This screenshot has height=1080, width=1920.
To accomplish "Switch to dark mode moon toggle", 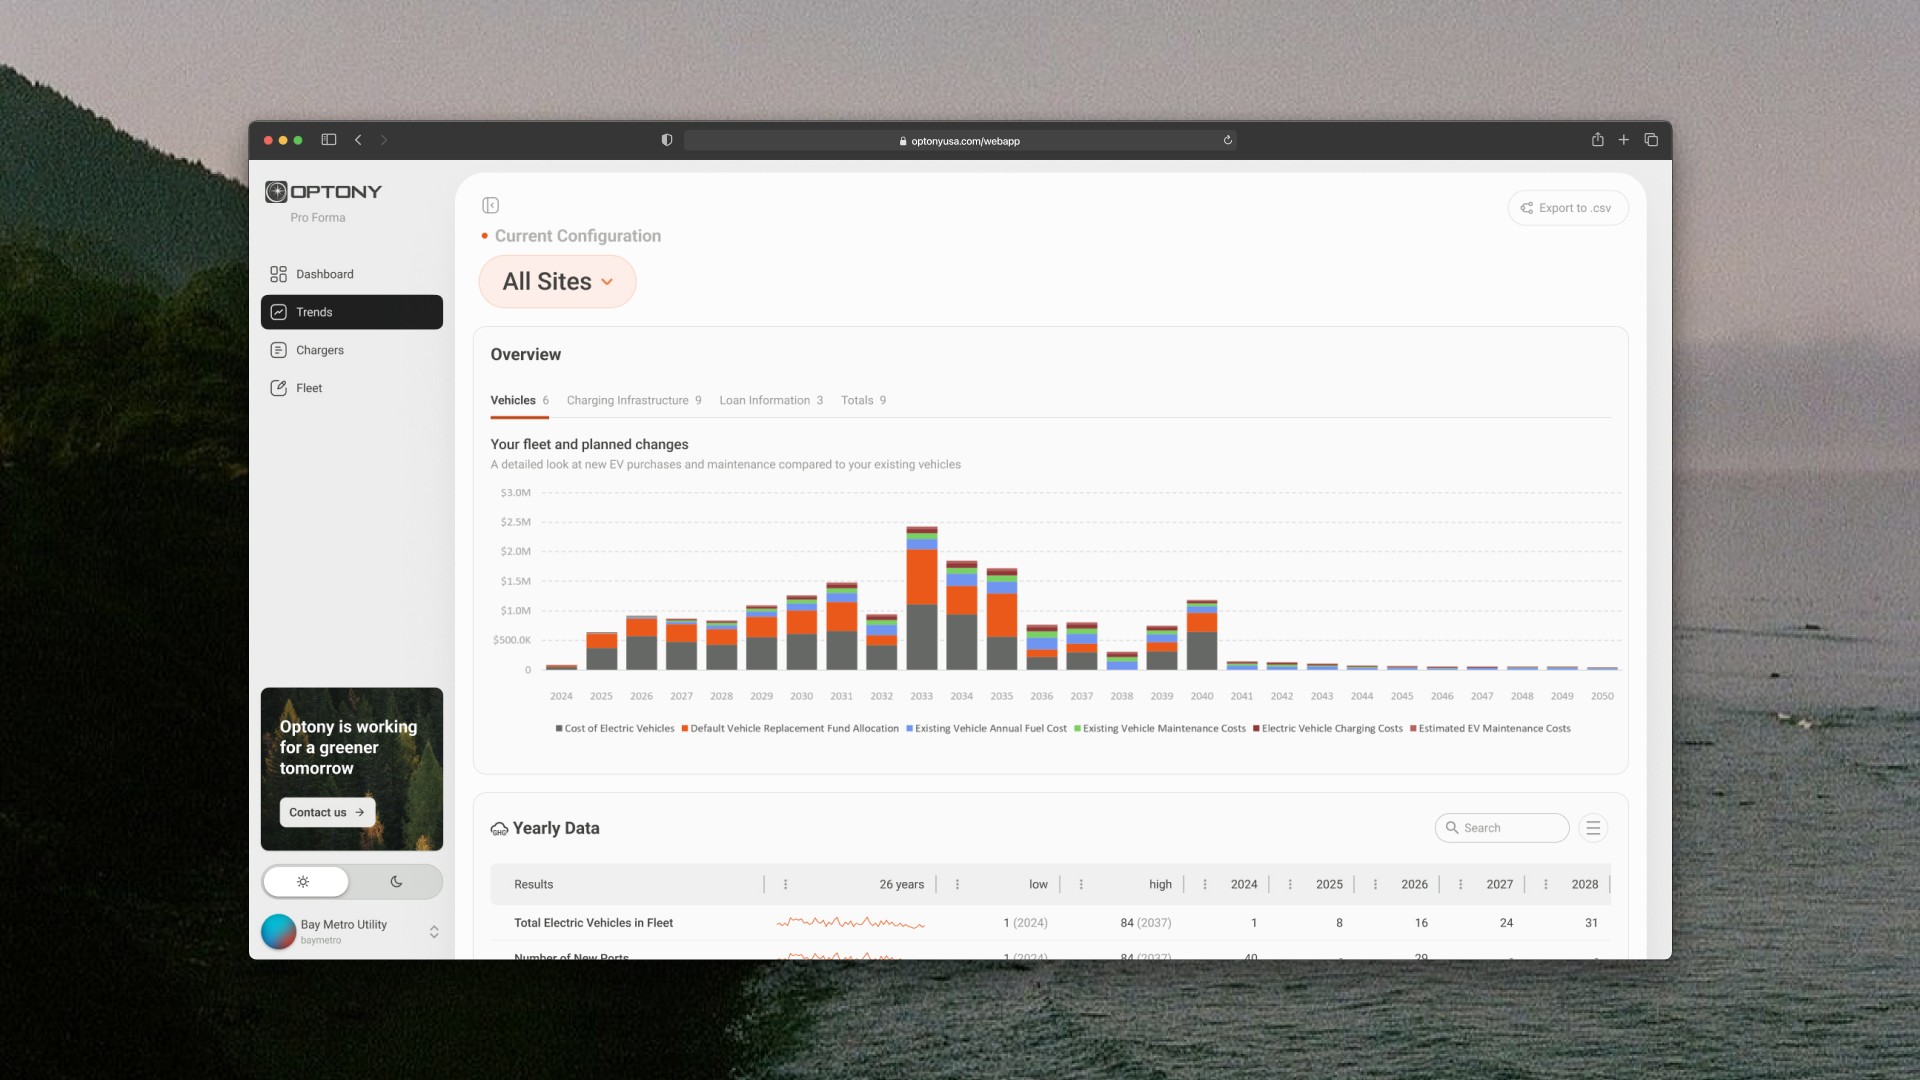I will point(396,882).
